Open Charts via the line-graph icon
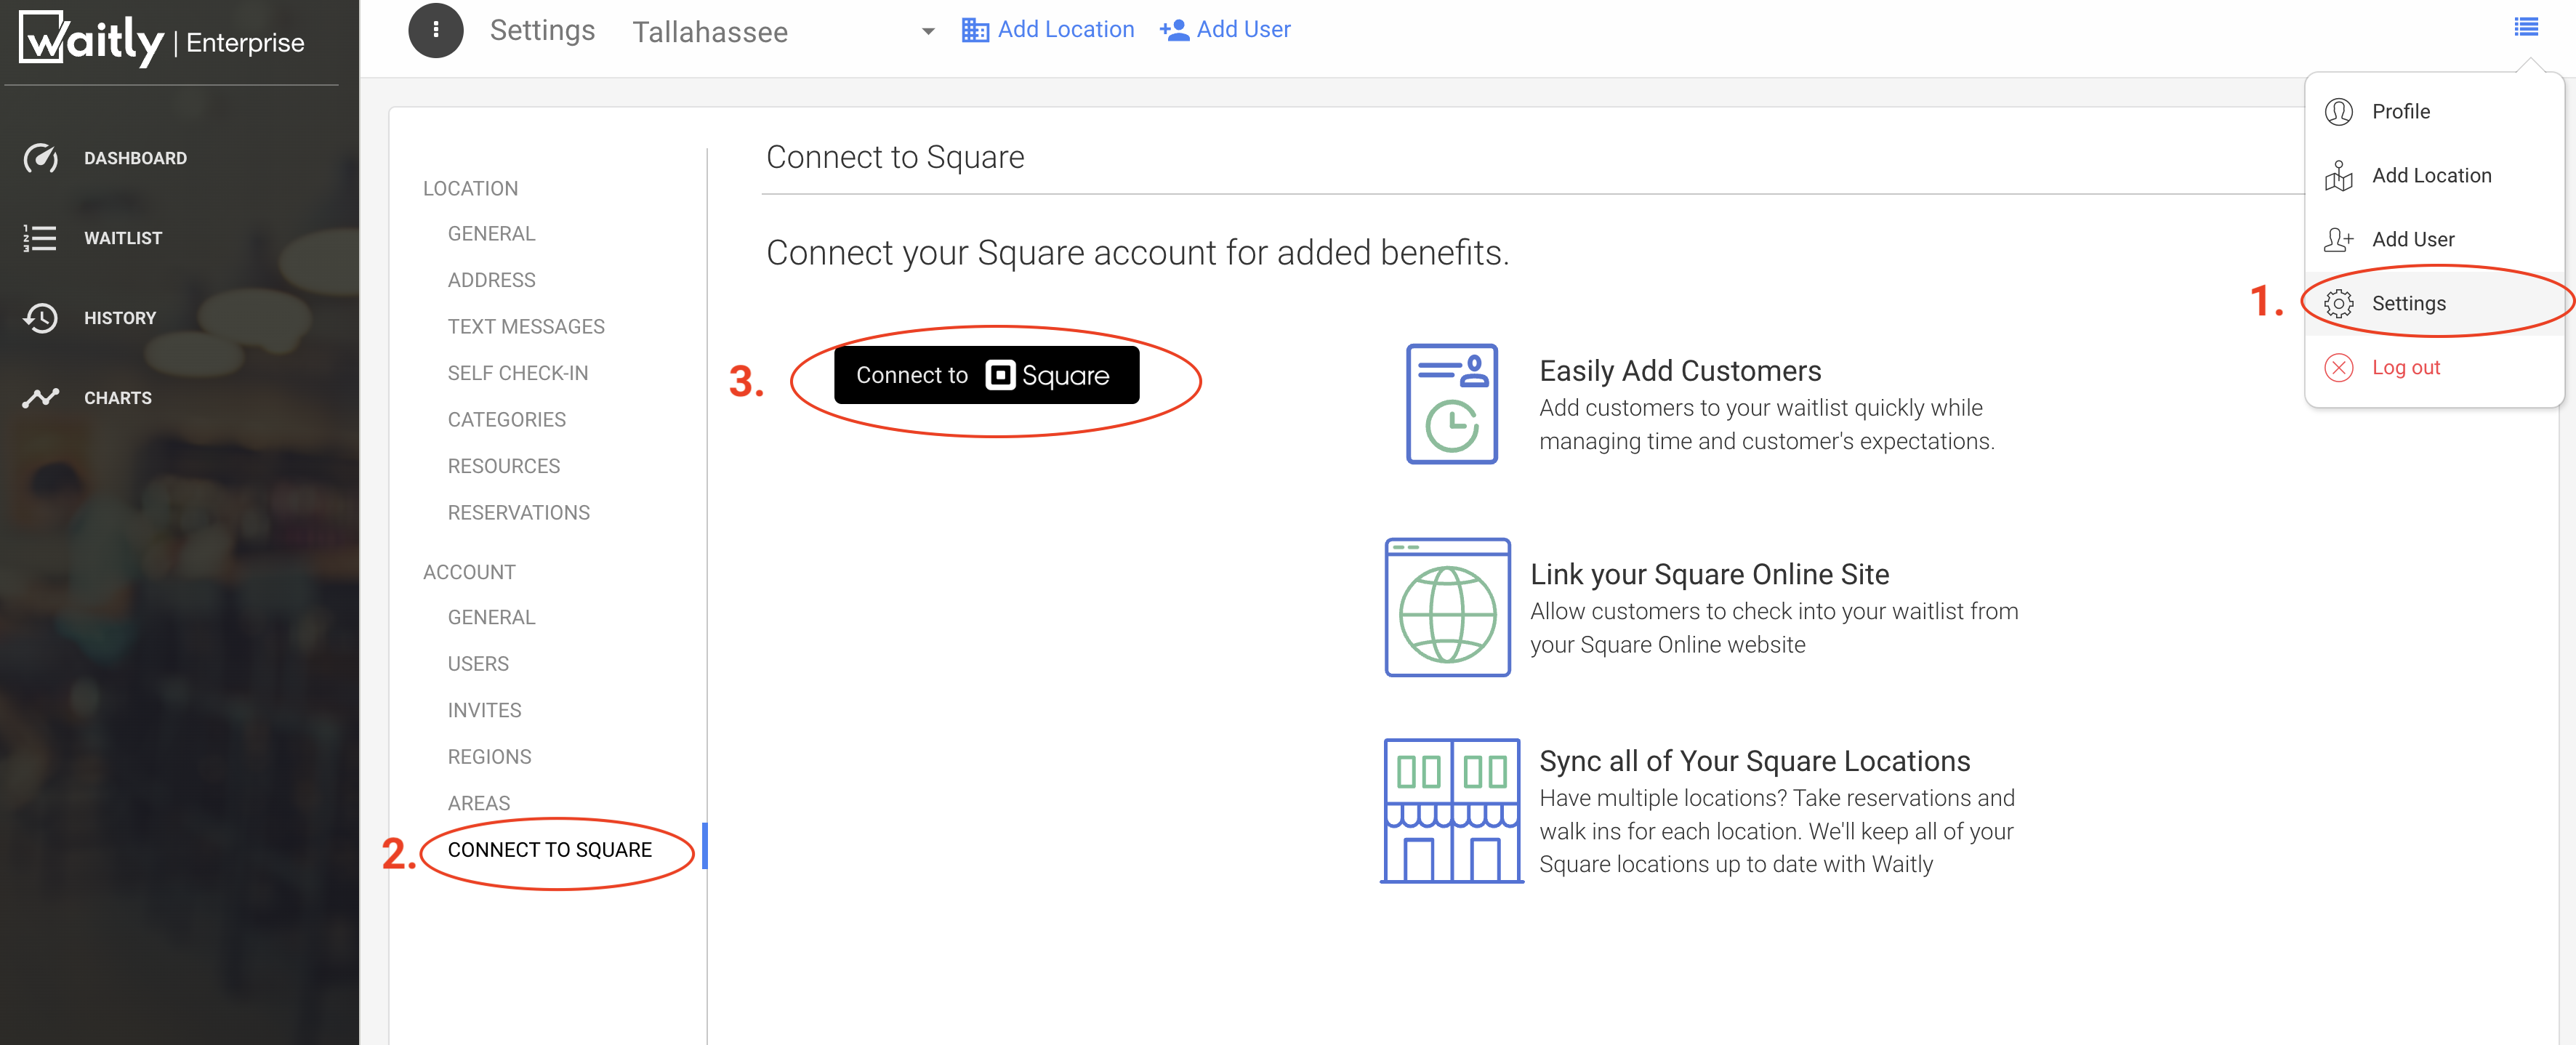 [41, 398]
